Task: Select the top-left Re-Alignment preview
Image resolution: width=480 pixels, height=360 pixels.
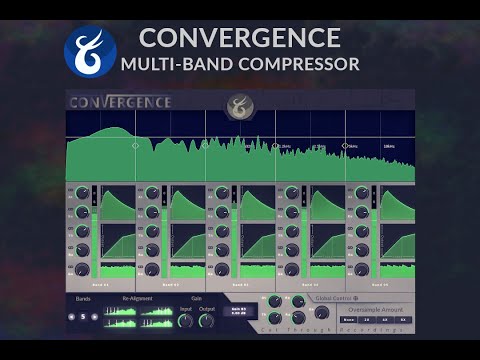Action: coord(120,311)
